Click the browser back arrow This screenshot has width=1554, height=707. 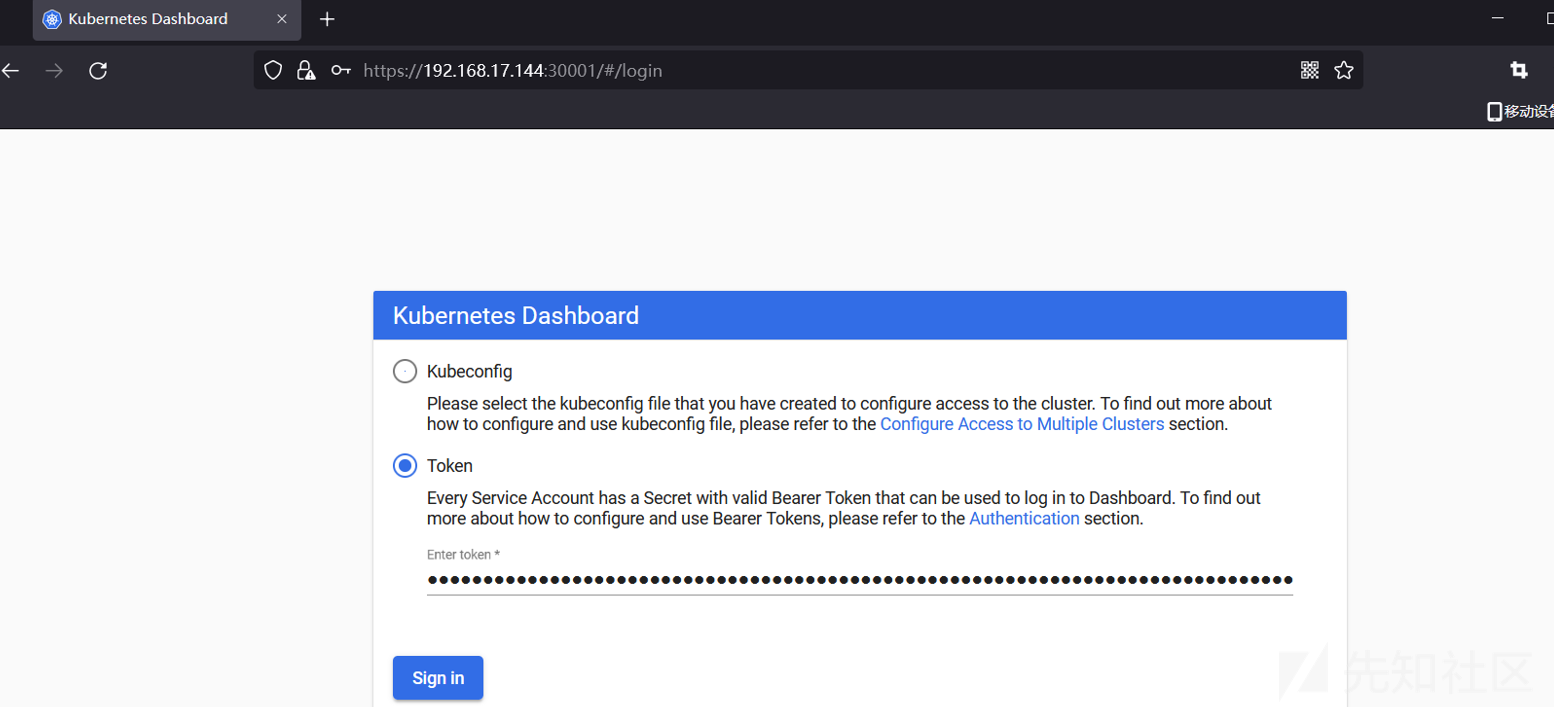click(10, 70)
